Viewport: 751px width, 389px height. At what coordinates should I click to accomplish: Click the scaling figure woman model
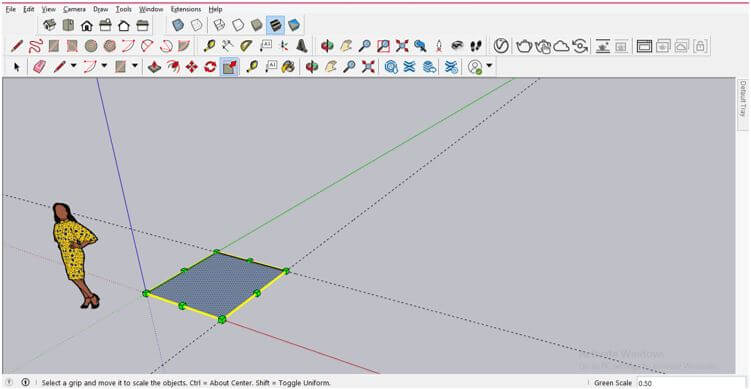coord(76,255)
